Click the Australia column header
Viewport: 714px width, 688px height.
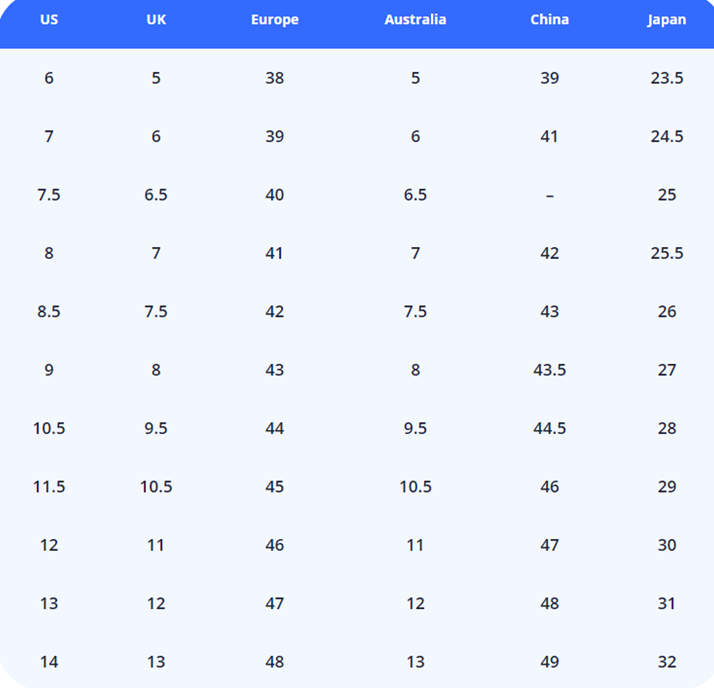415,20
